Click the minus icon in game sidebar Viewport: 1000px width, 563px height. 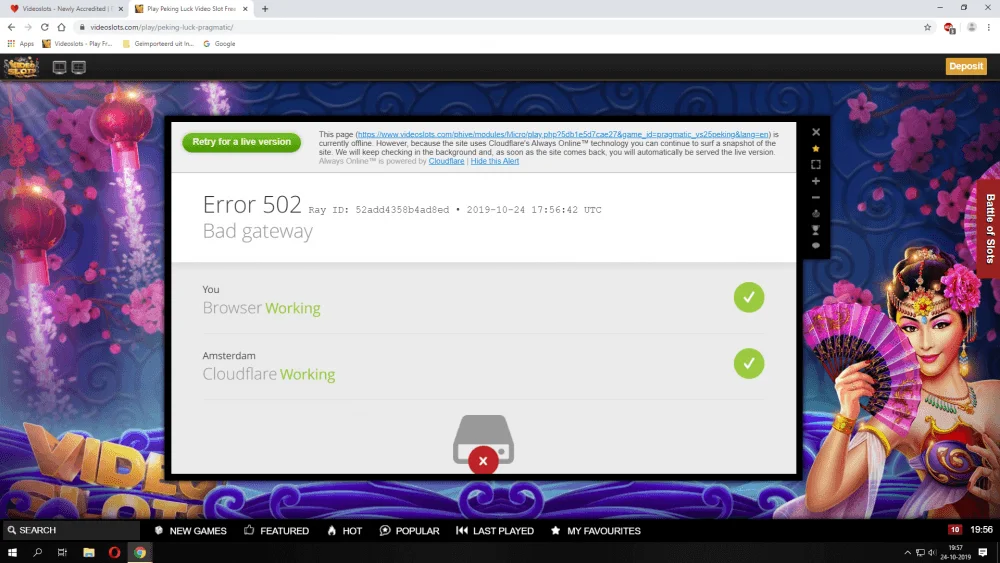816,198
